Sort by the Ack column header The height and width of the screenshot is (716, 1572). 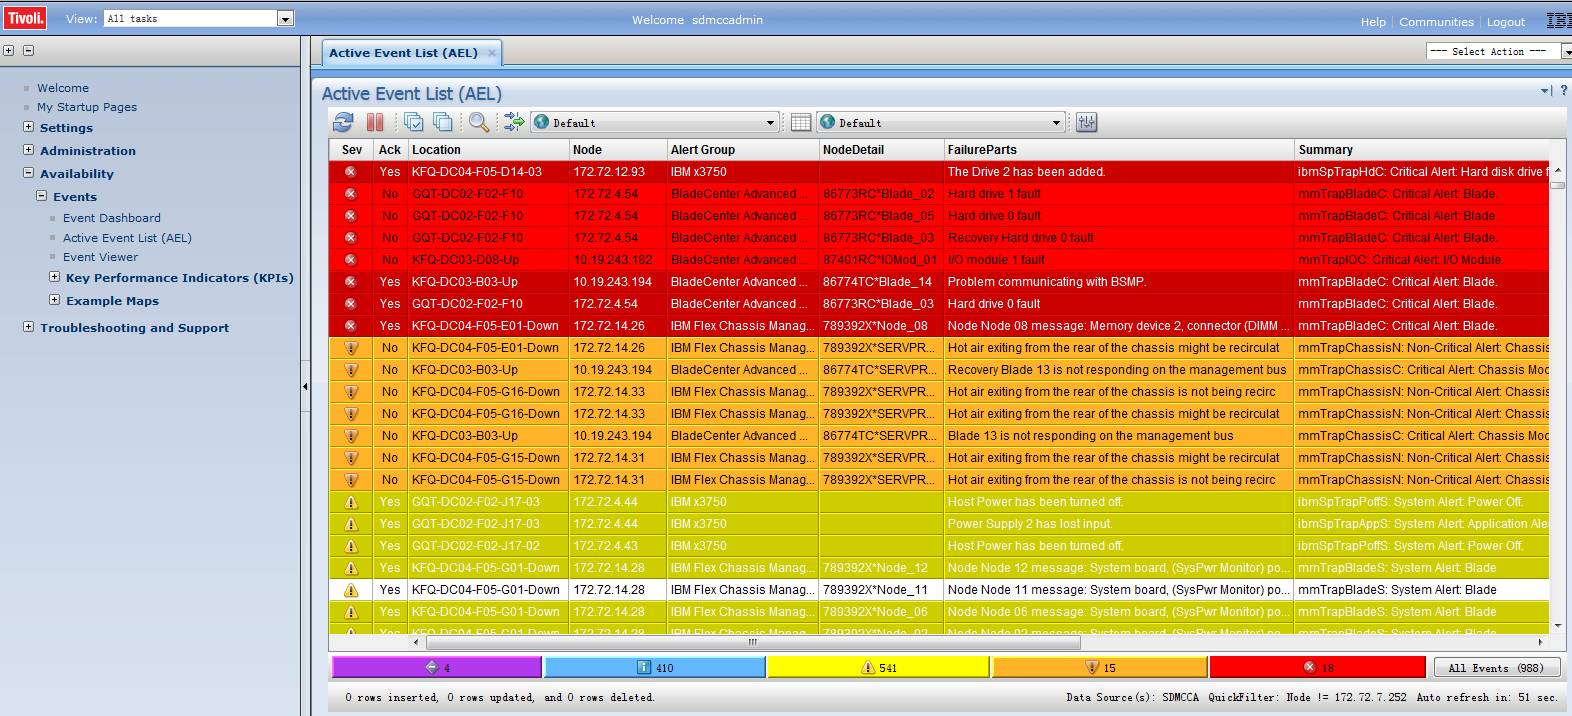click(x=390, y=150)
